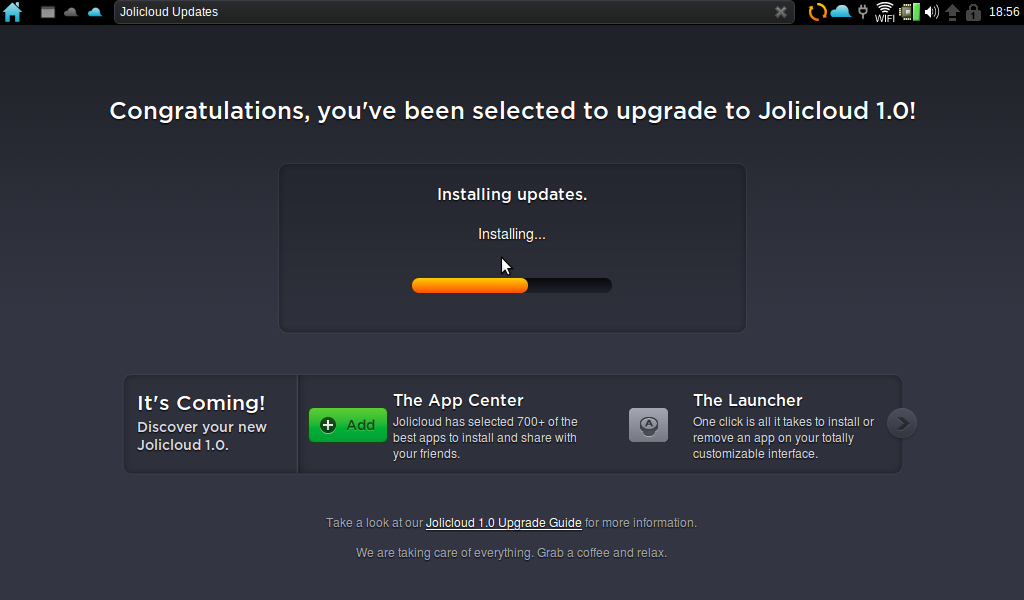1024x600 pixels.
Task: Advance carousel with right arrow button
Action: tap(902, 423)
